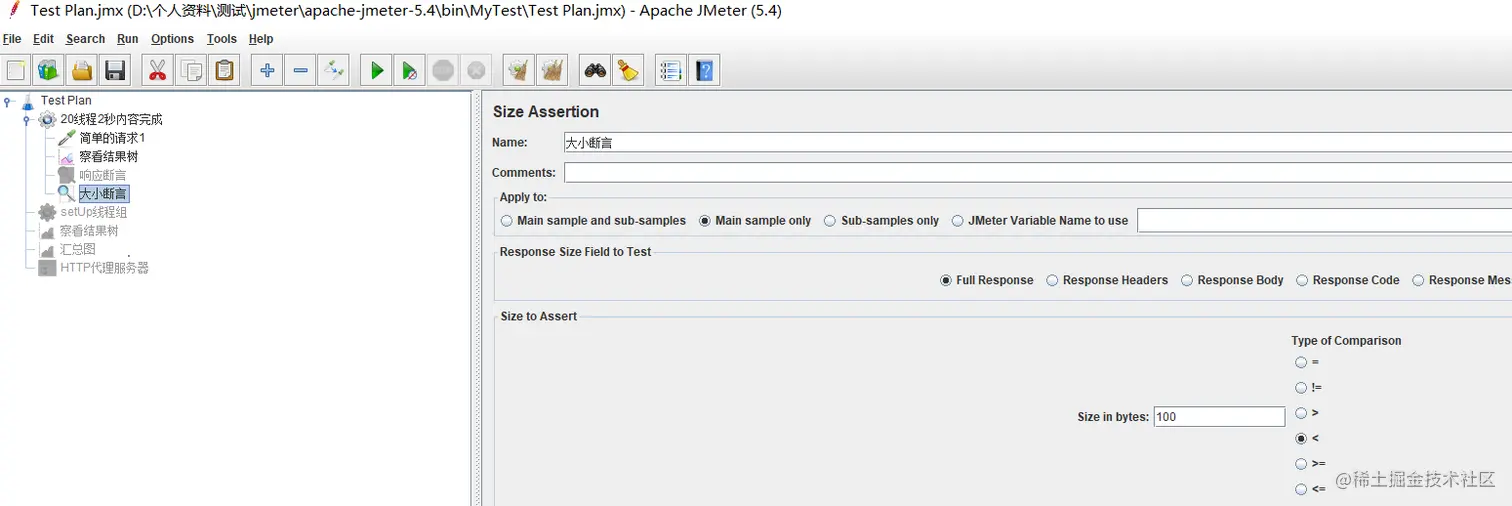The width and height of the screenshot is (1512, 506).
Task: Click the Test Plan flask icon
Action: 28,100
